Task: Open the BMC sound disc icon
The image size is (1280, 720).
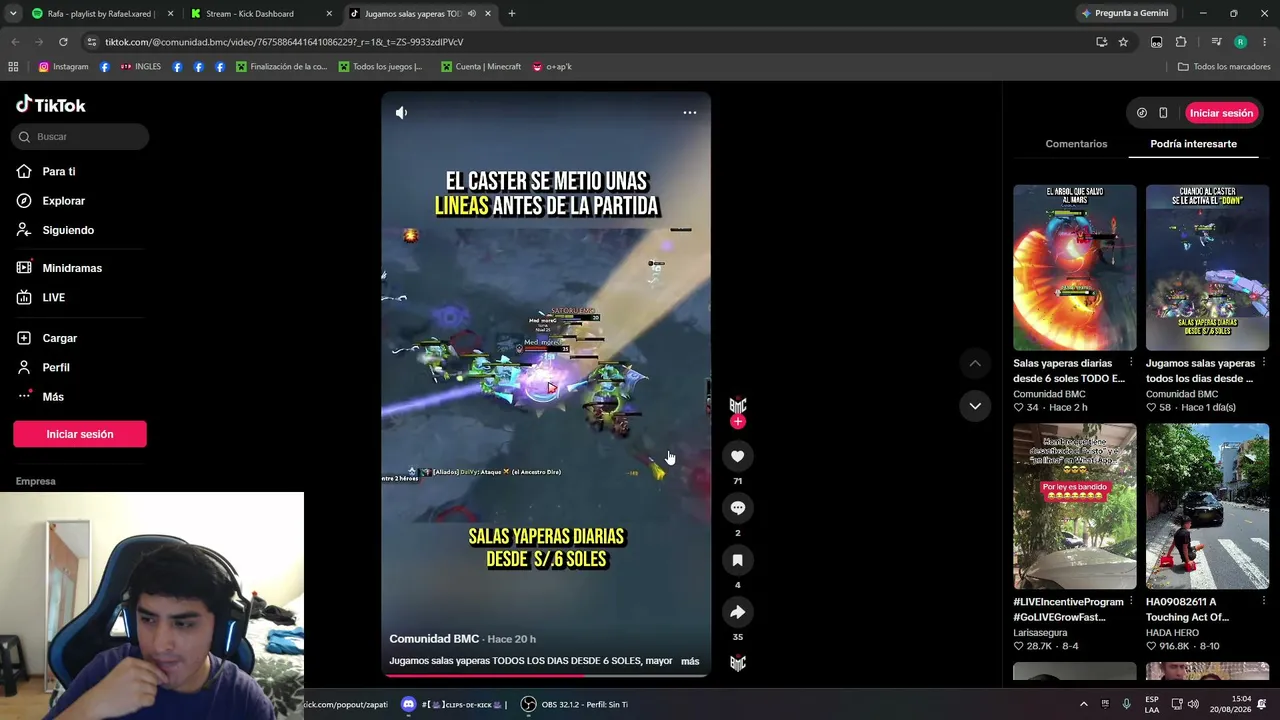Action: 738,663
